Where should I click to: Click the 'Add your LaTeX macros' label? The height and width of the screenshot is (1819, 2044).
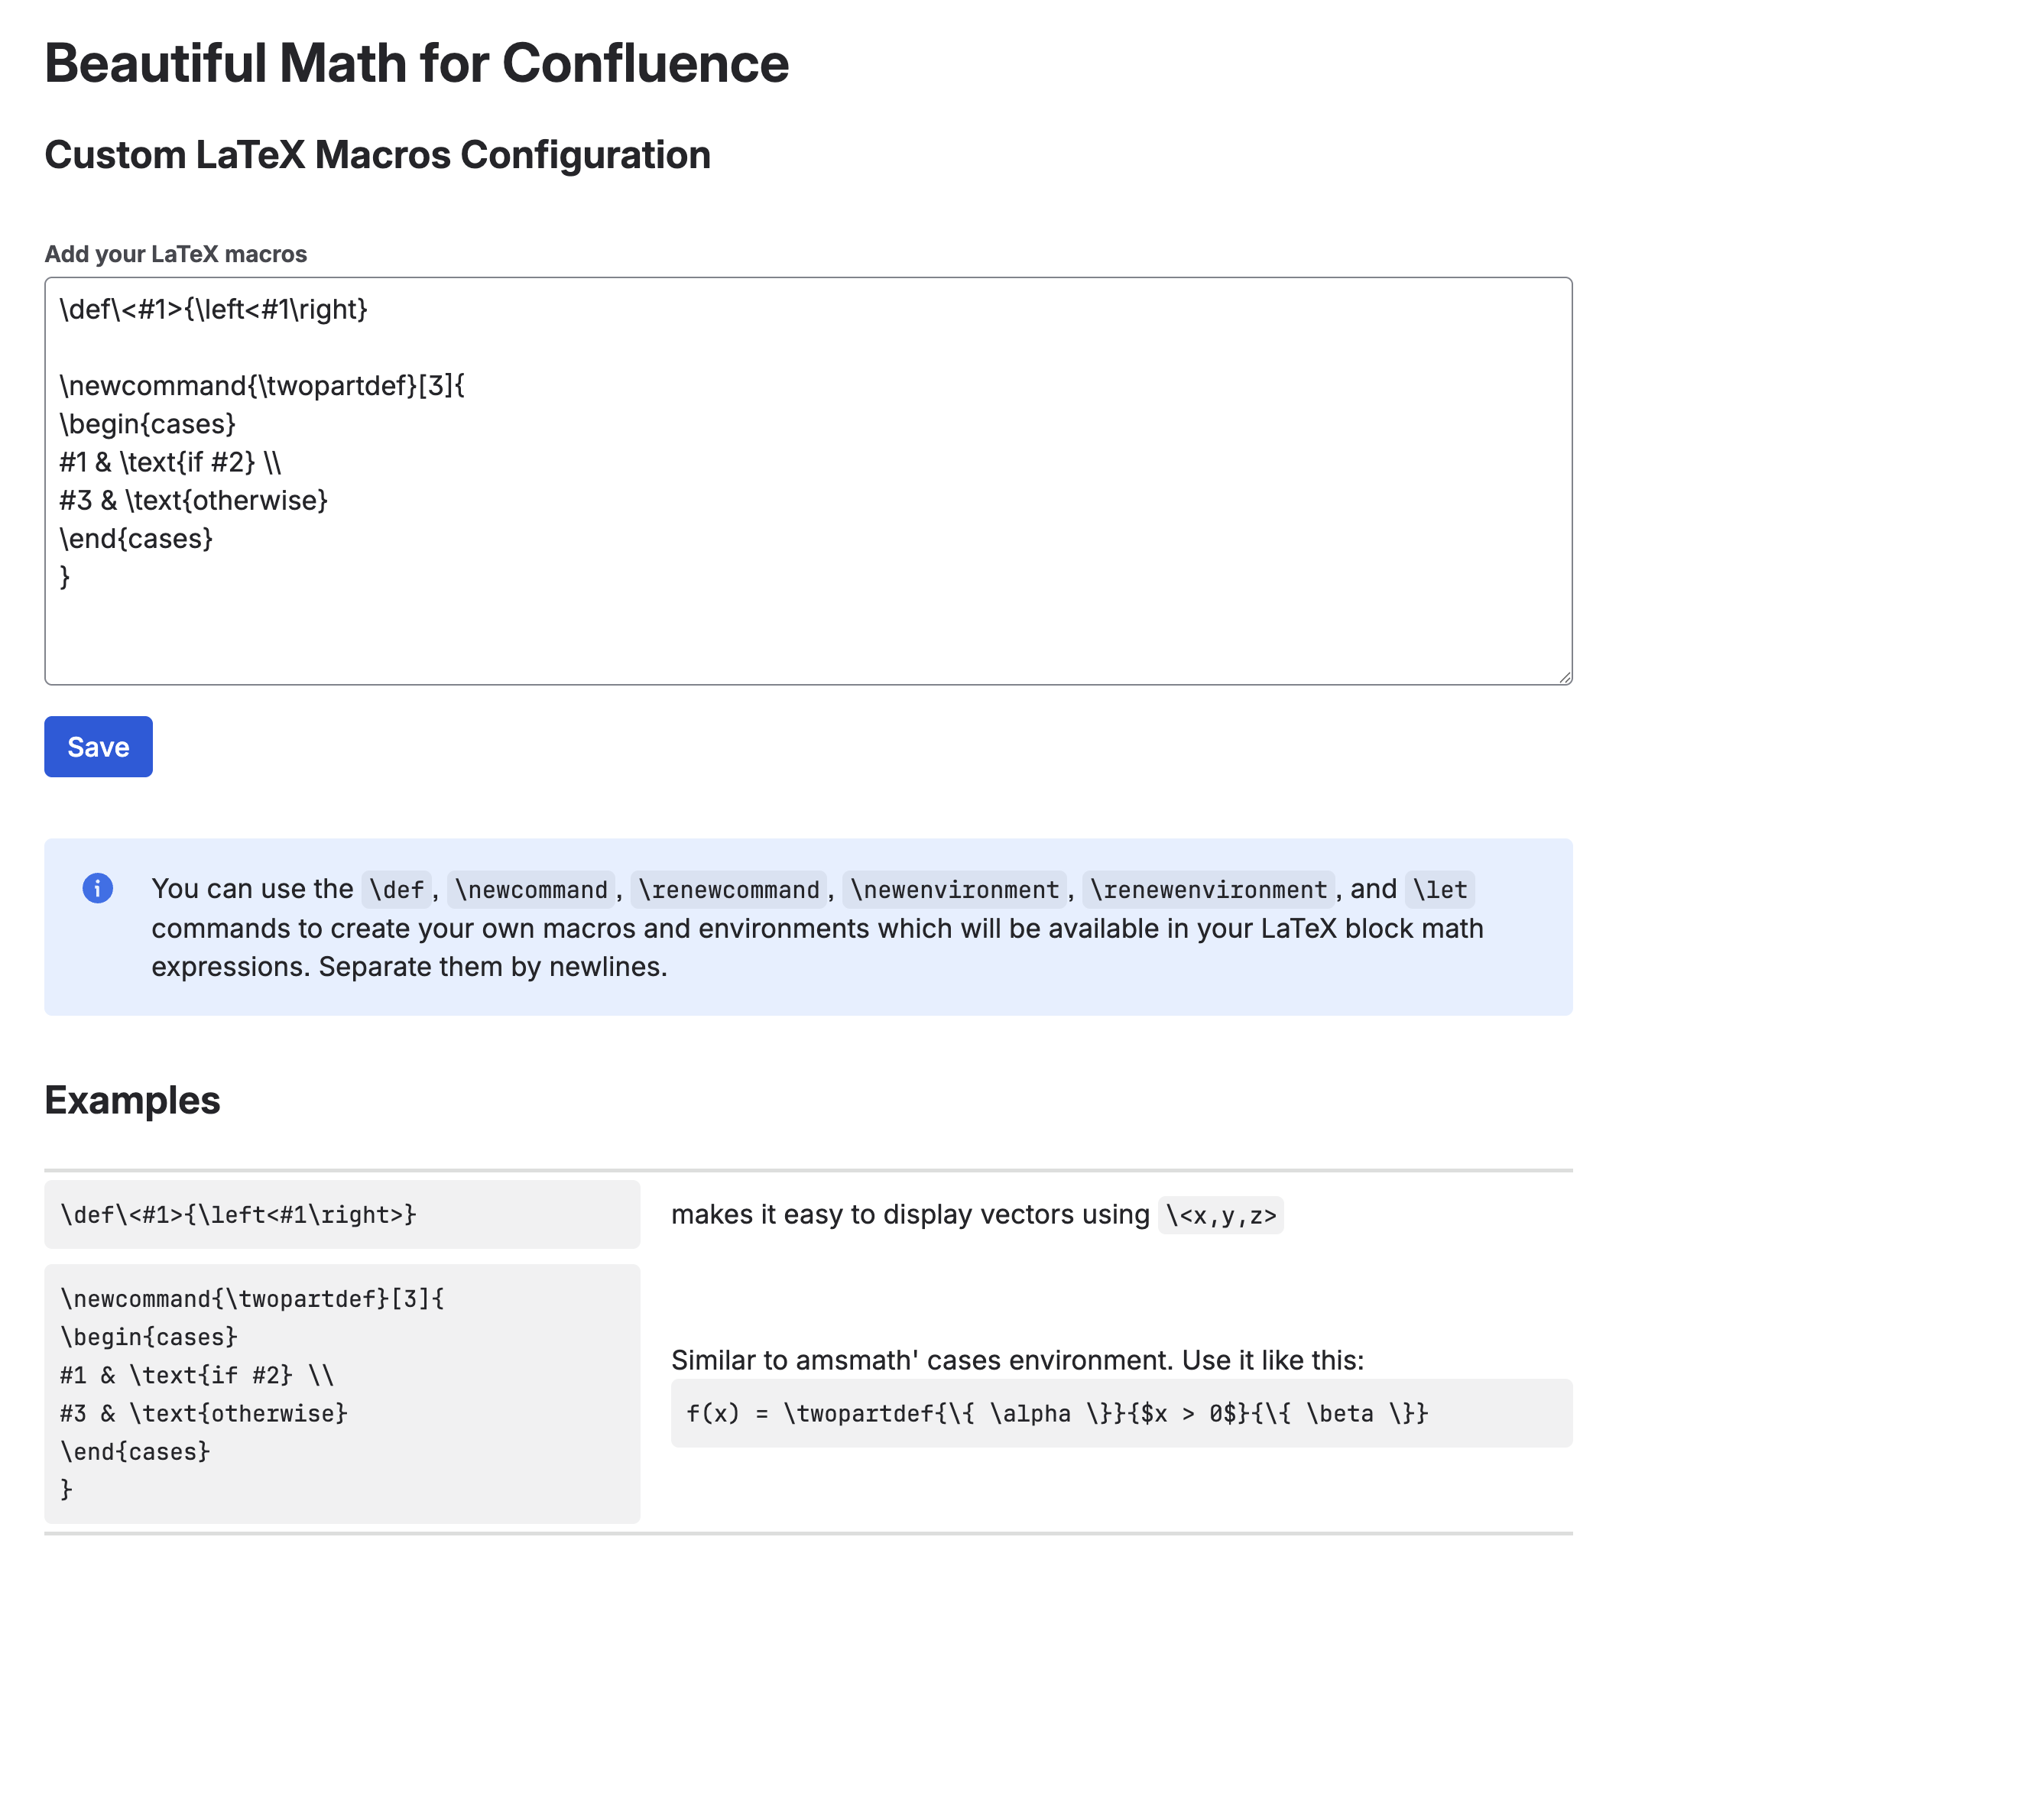175,254
